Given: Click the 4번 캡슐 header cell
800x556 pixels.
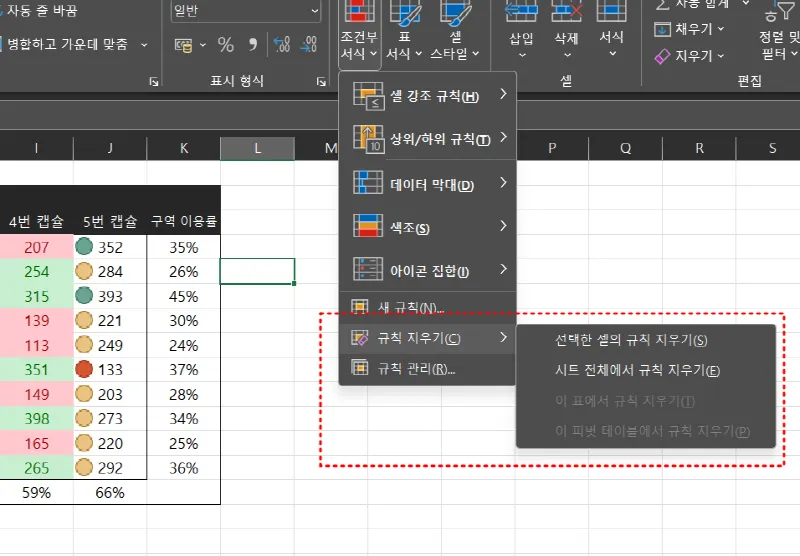Looking at the screenshot, I should tap(37, 221).
